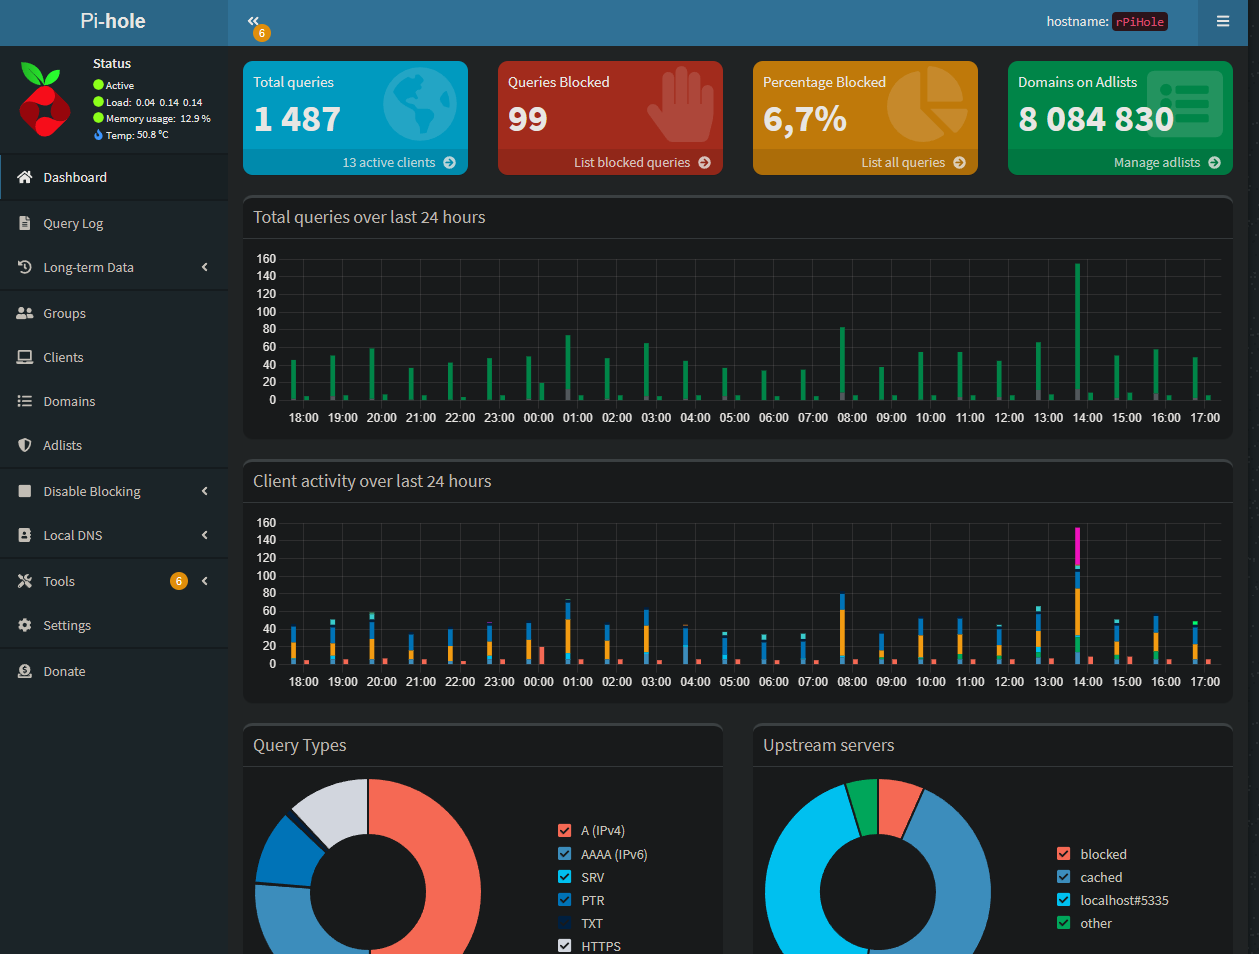Click the Domains list icon

click(x=25, y=401)
